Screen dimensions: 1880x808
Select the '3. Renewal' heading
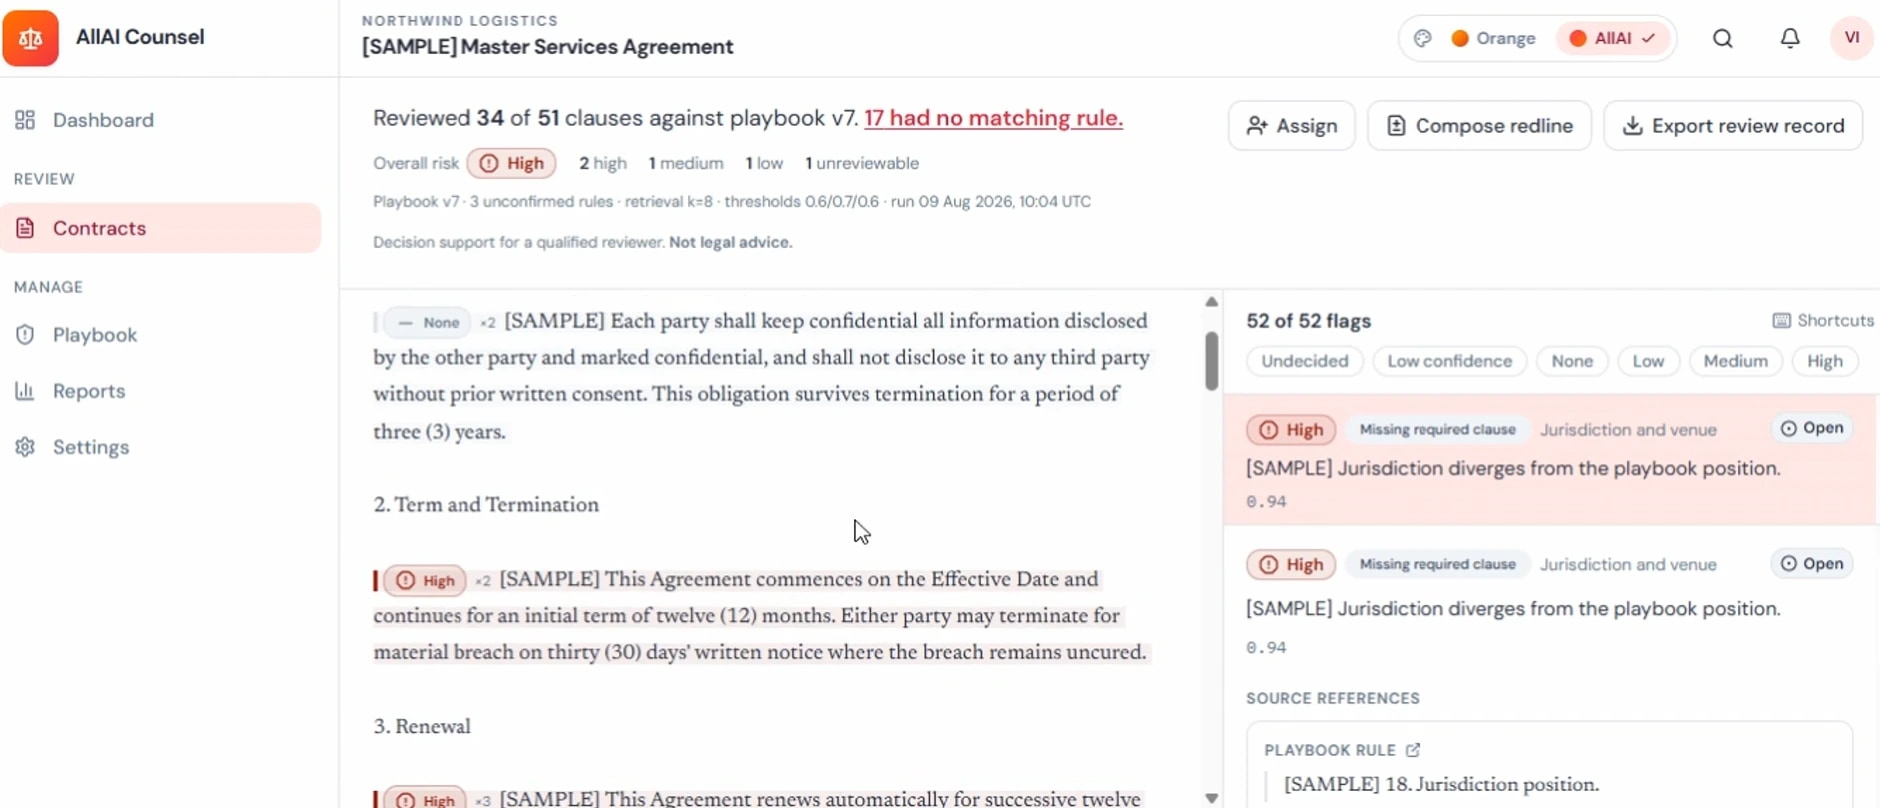(x=422, y=727)
